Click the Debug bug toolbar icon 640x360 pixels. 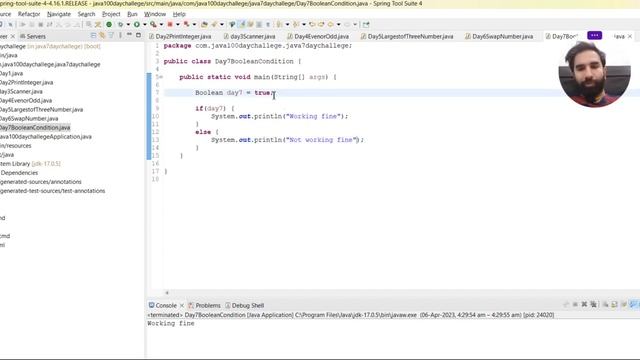point(120,24)
